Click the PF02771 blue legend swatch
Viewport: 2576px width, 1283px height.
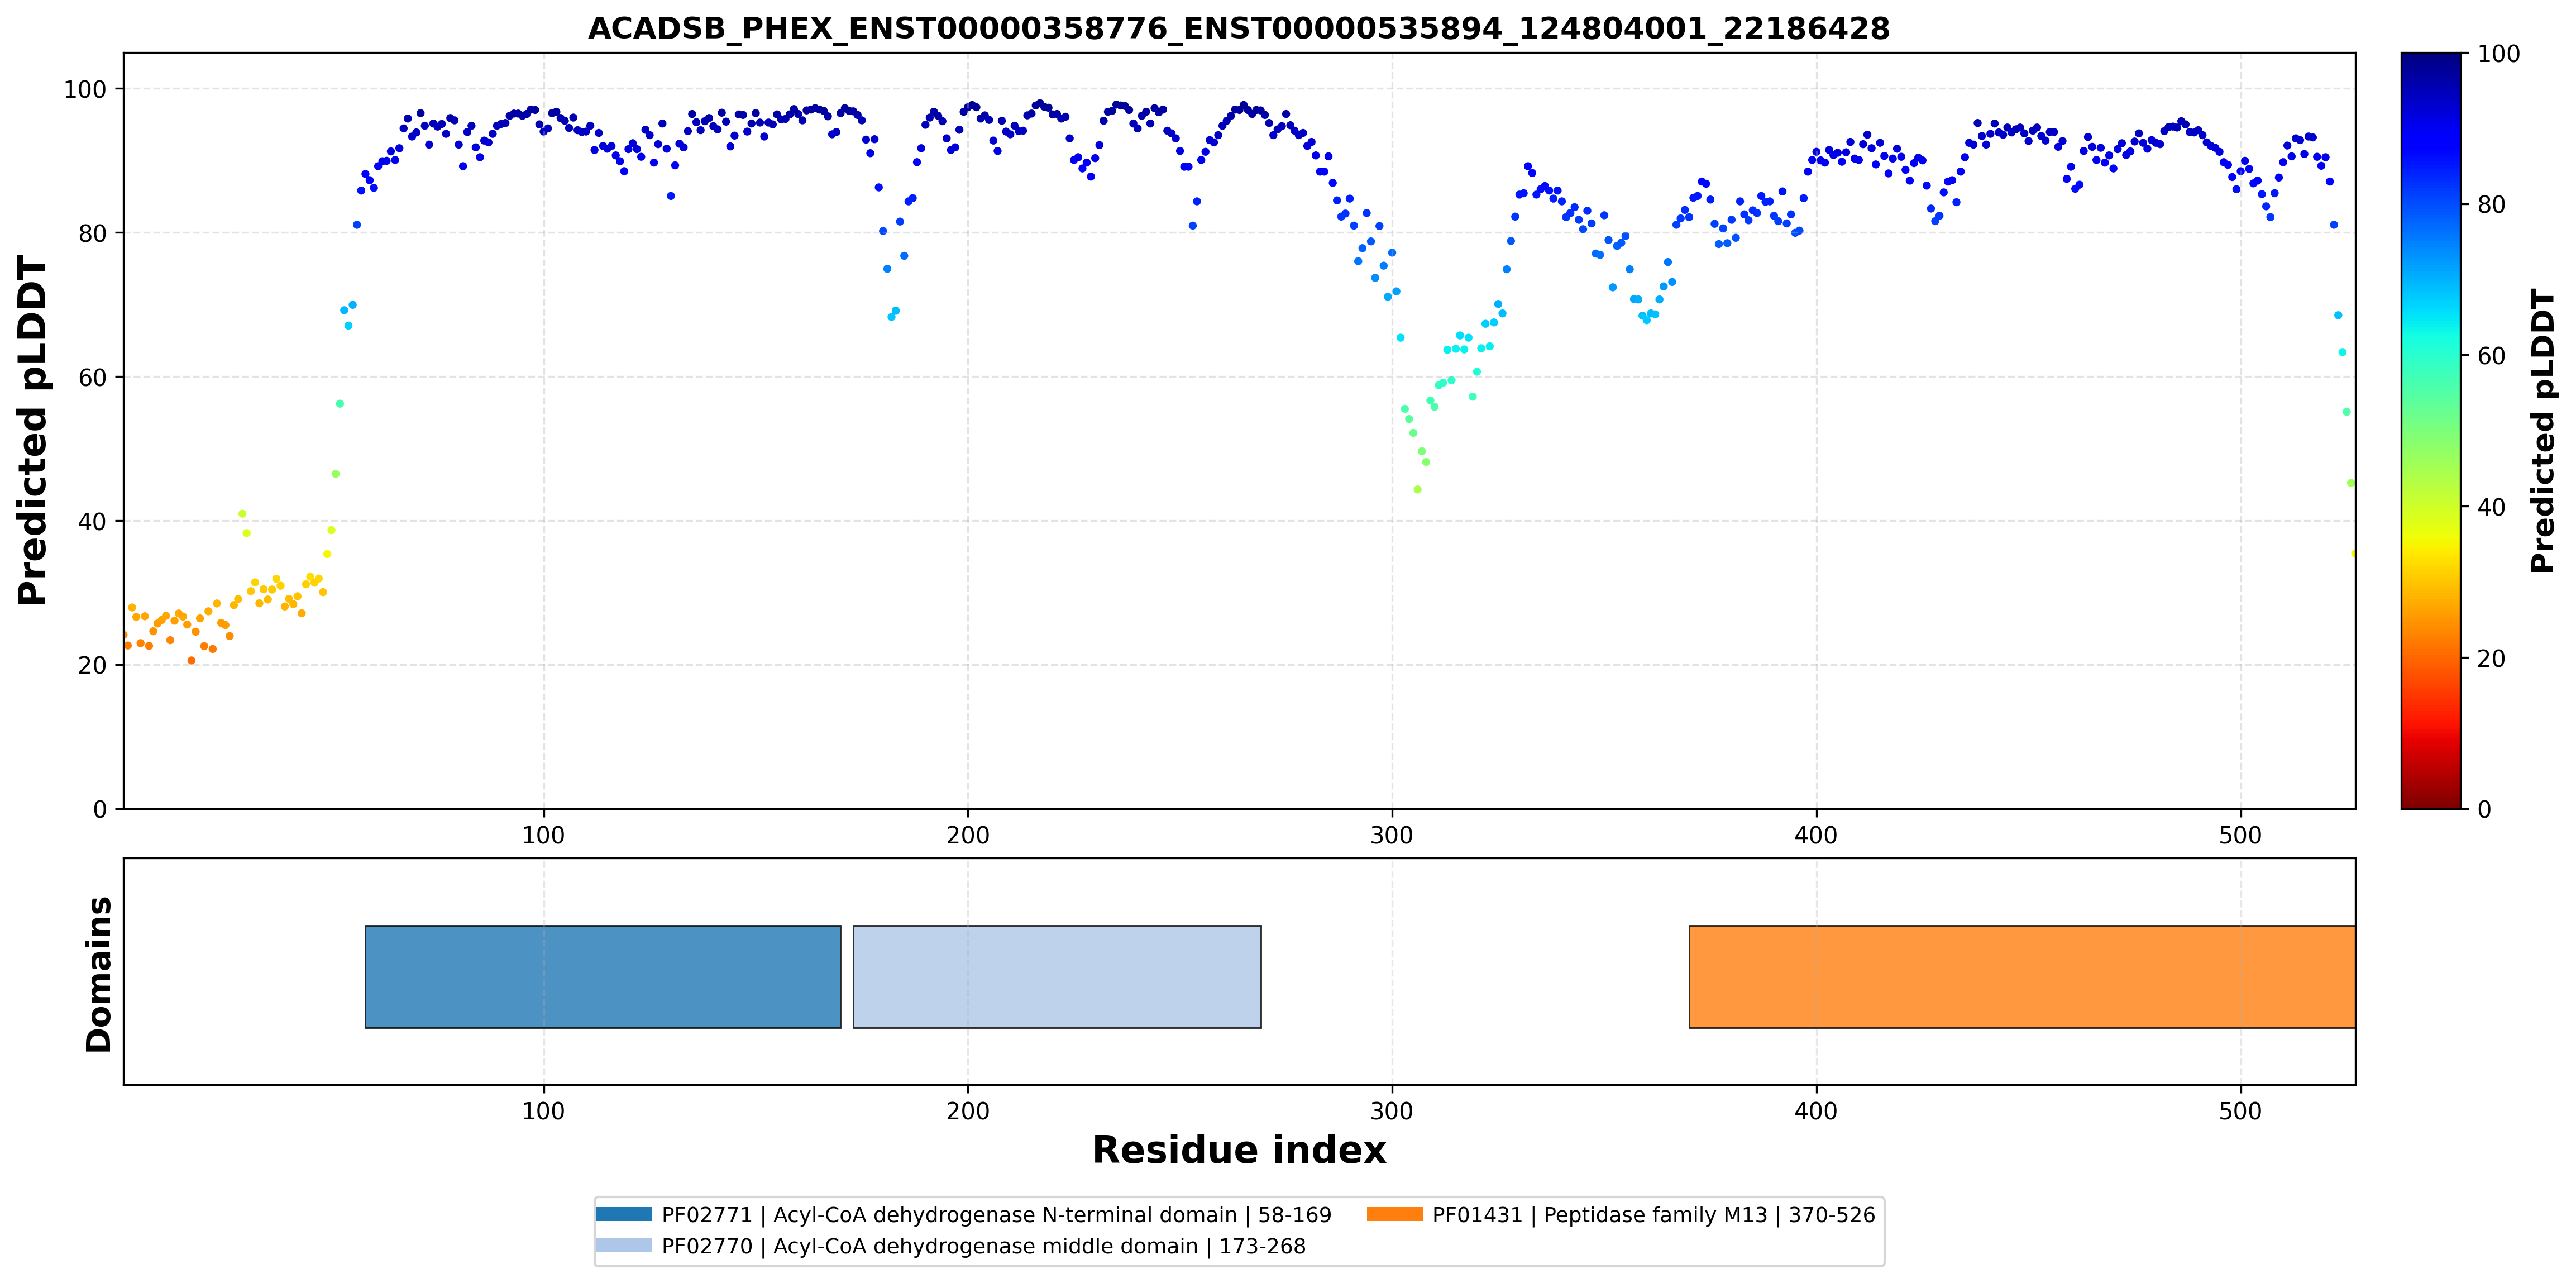(624, 1214)
